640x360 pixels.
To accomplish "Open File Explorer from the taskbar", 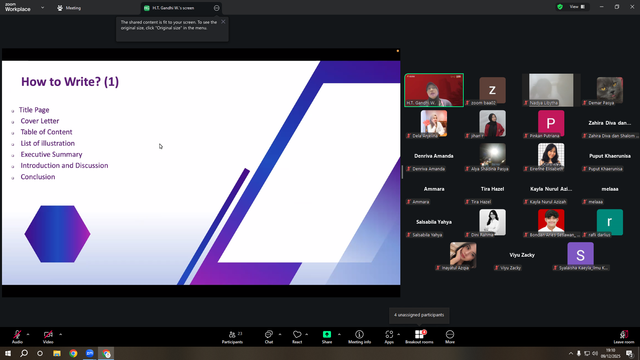I will pos(57,353).
